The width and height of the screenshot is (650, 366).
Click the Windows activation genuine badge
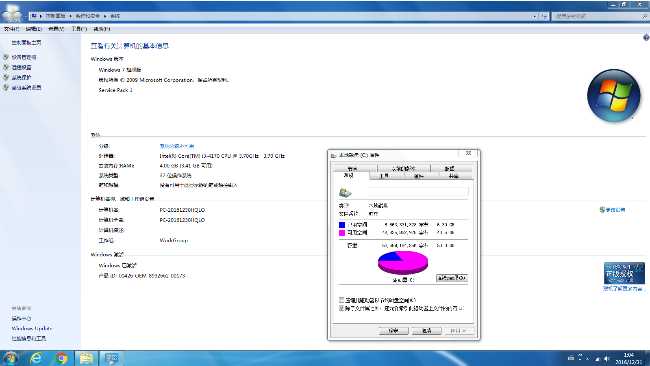coord(624,273)
